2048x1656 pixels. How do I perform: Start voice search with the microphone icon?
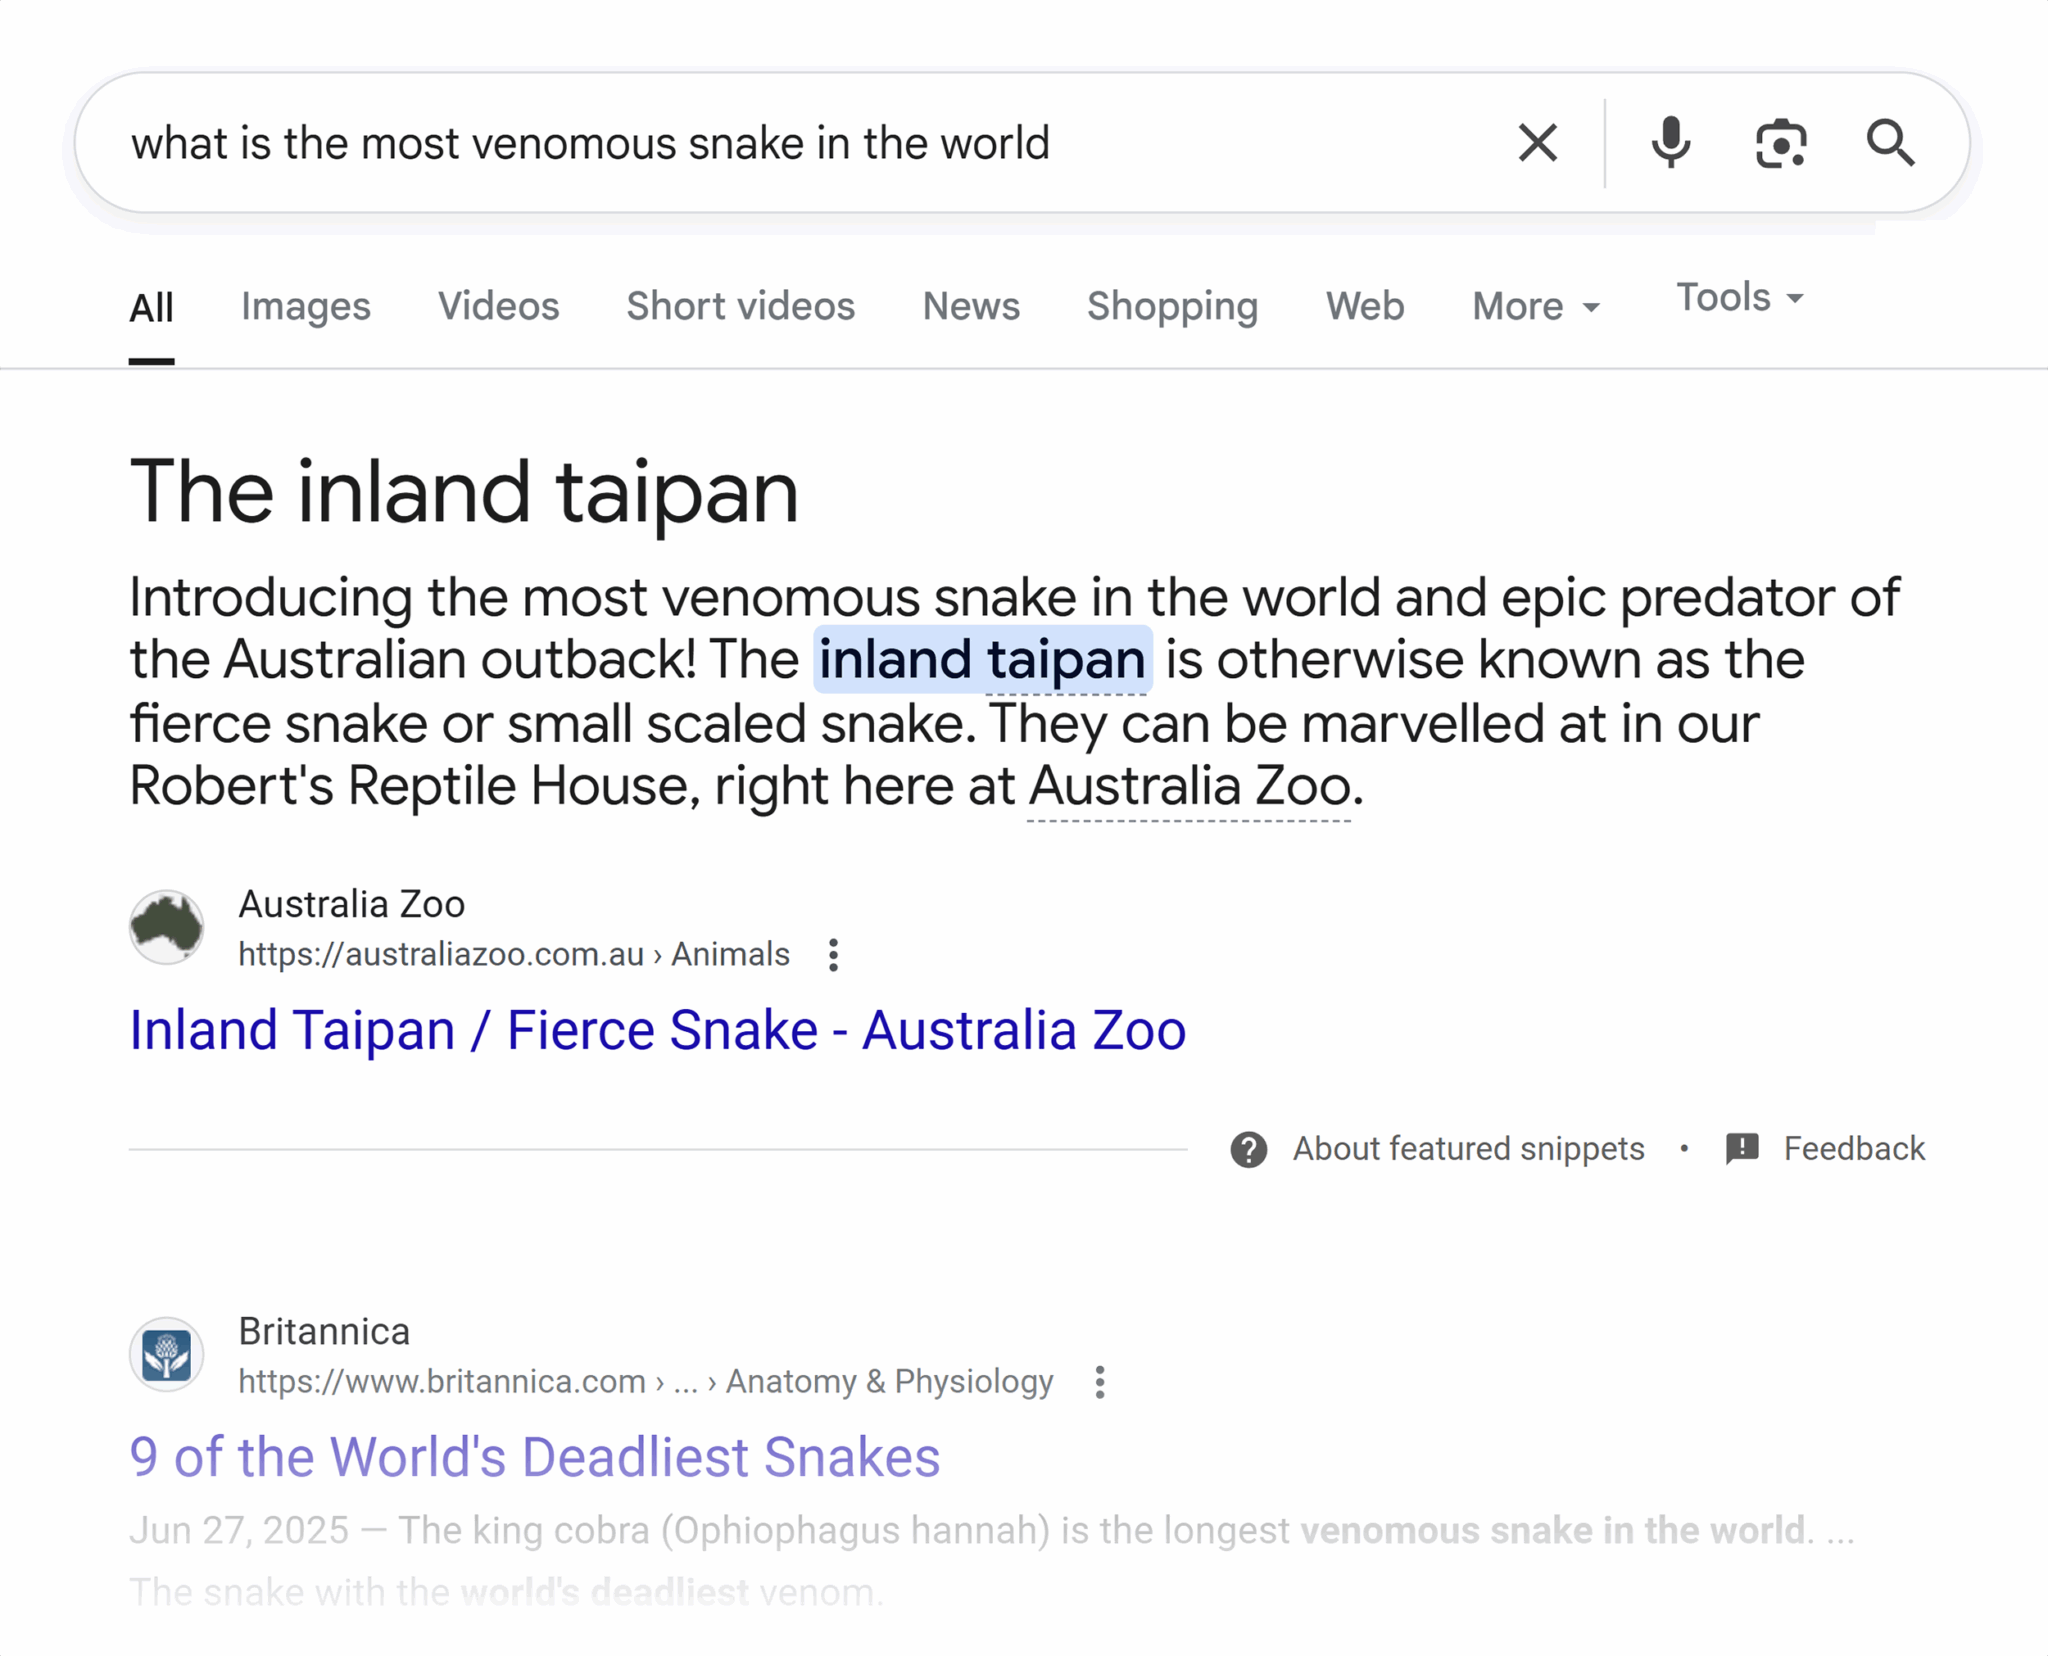[x=1670, y=143]
